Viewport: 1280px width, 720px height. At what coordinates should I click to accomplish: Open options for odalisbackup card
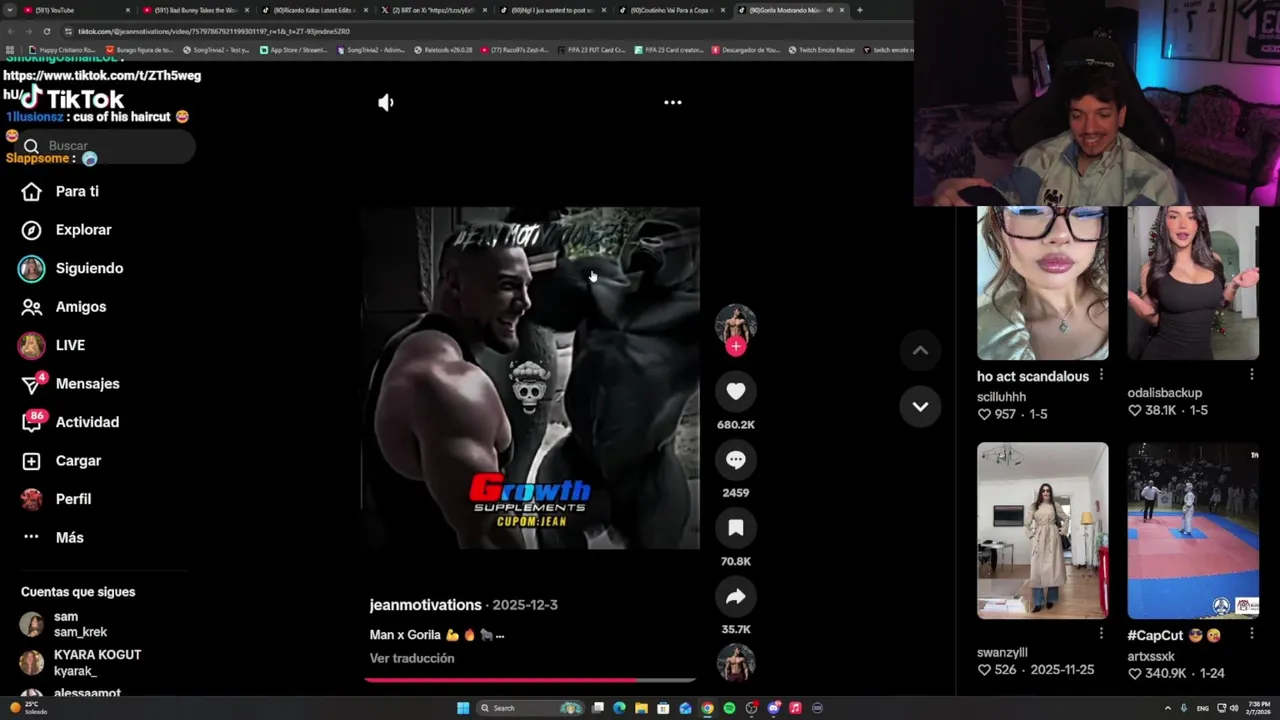tap(1252, 375)
